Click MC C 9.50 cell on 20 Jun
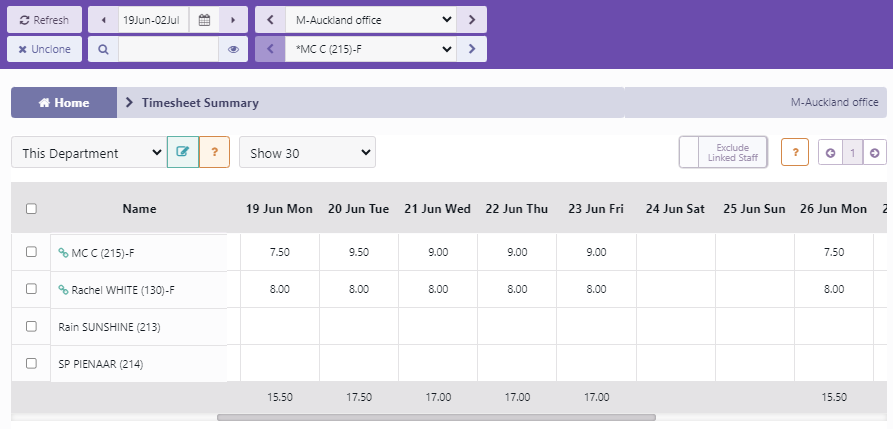This screenshot has width=893, height=429. click(x=359, y=252)
